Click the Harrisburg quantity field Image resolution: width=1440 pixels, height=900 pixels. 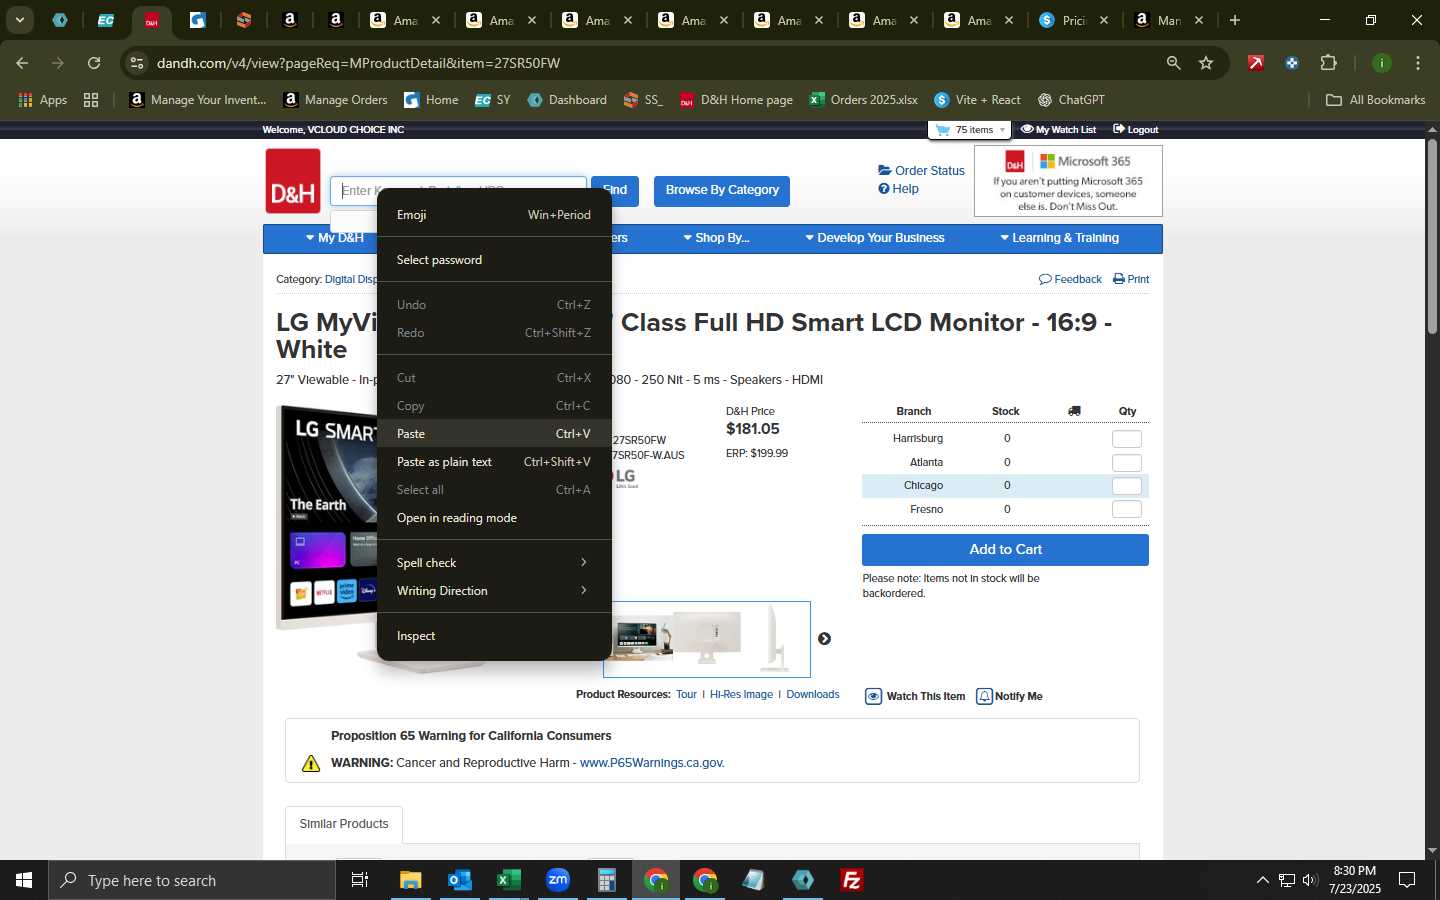point(1127,439)
